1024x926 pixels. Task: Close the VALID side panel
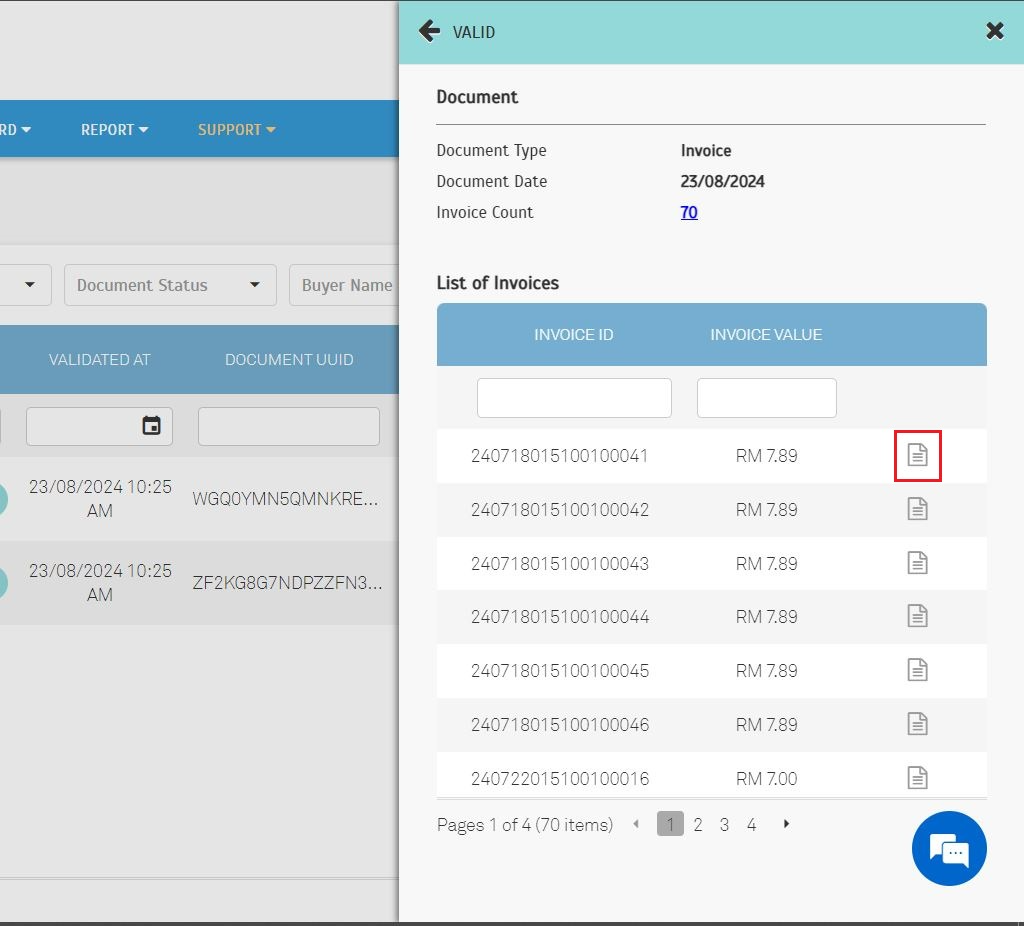(x=994, y=31)
